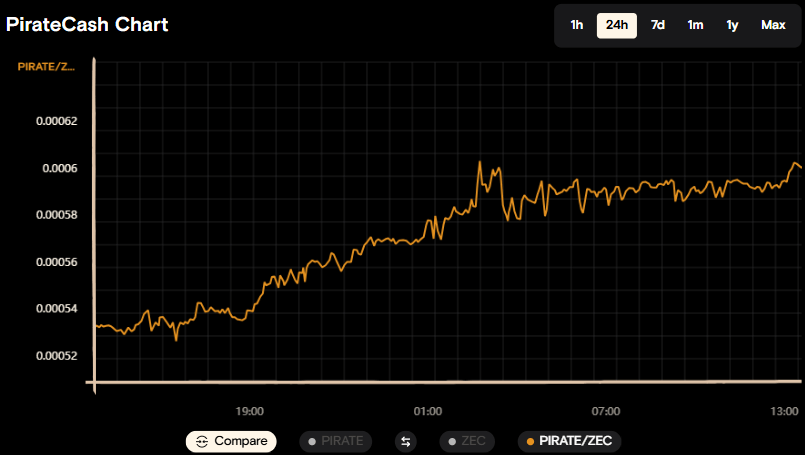Switch chart to 1y range
Viewport: 805px width, 455px height.
[732, 25]
